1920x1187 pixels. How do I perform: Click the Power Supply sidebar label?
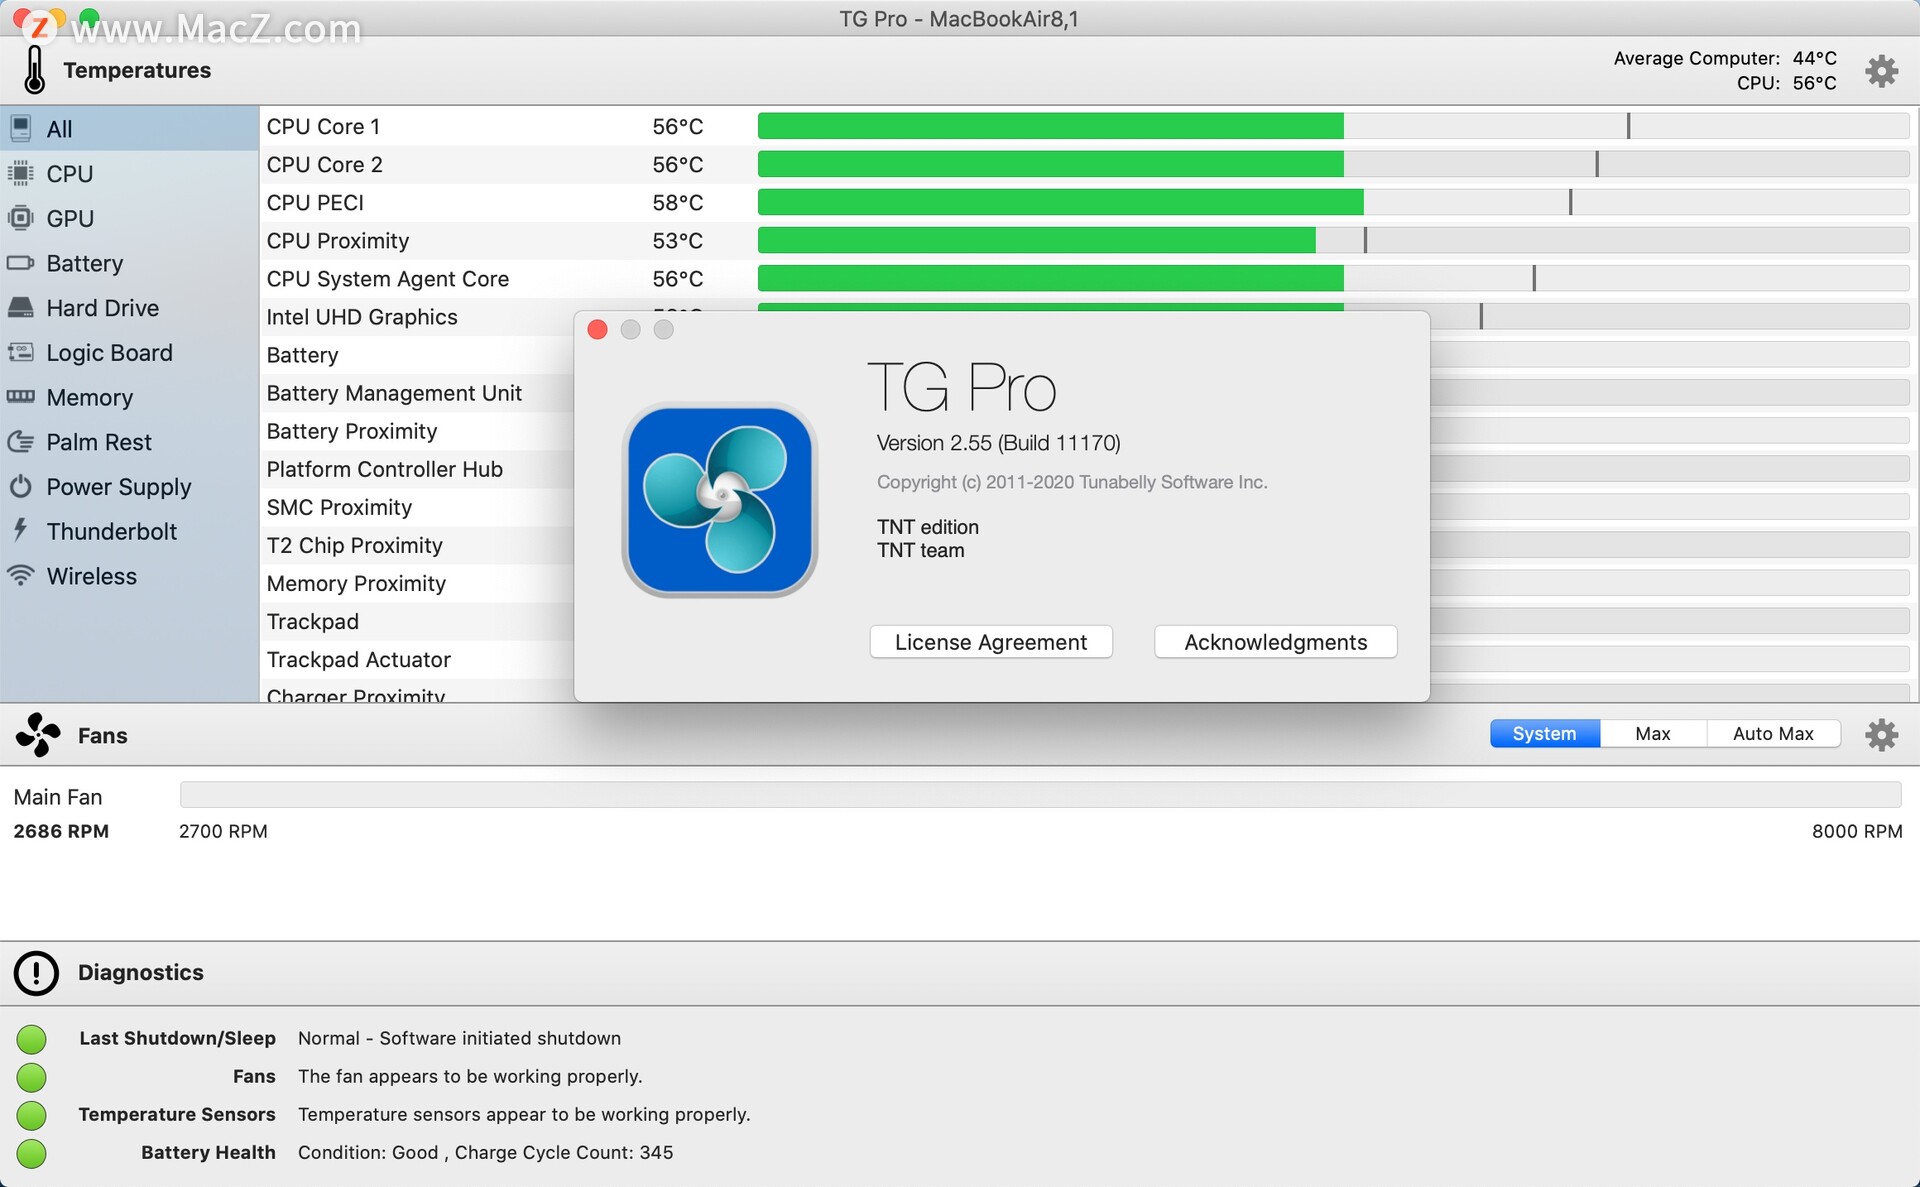(x=118, y=487)
